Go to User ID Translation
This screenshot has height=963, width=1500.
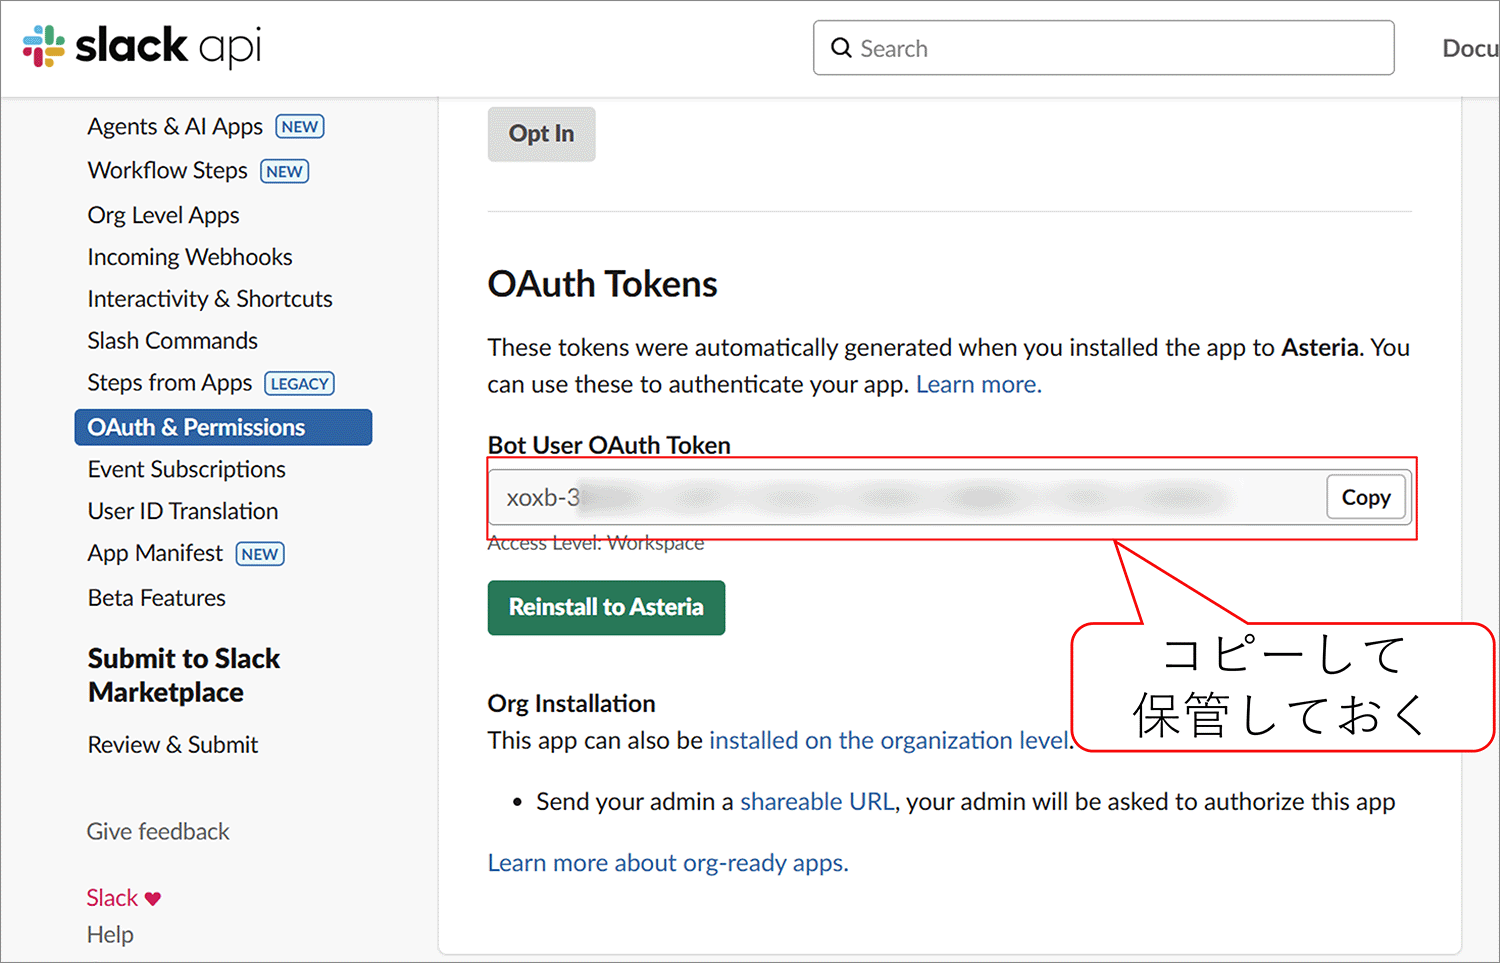point(183,511)
